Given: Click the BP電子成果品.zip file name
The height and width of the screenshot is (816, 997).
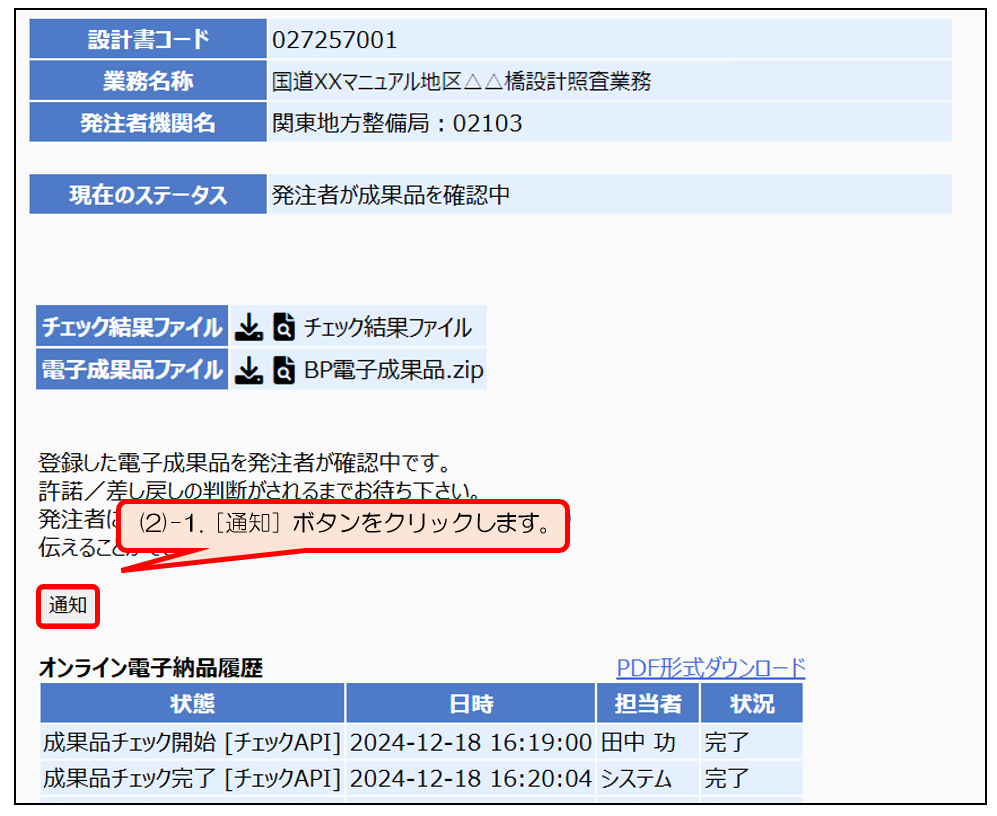Looking at the screenshot, I should click(393, 371).
